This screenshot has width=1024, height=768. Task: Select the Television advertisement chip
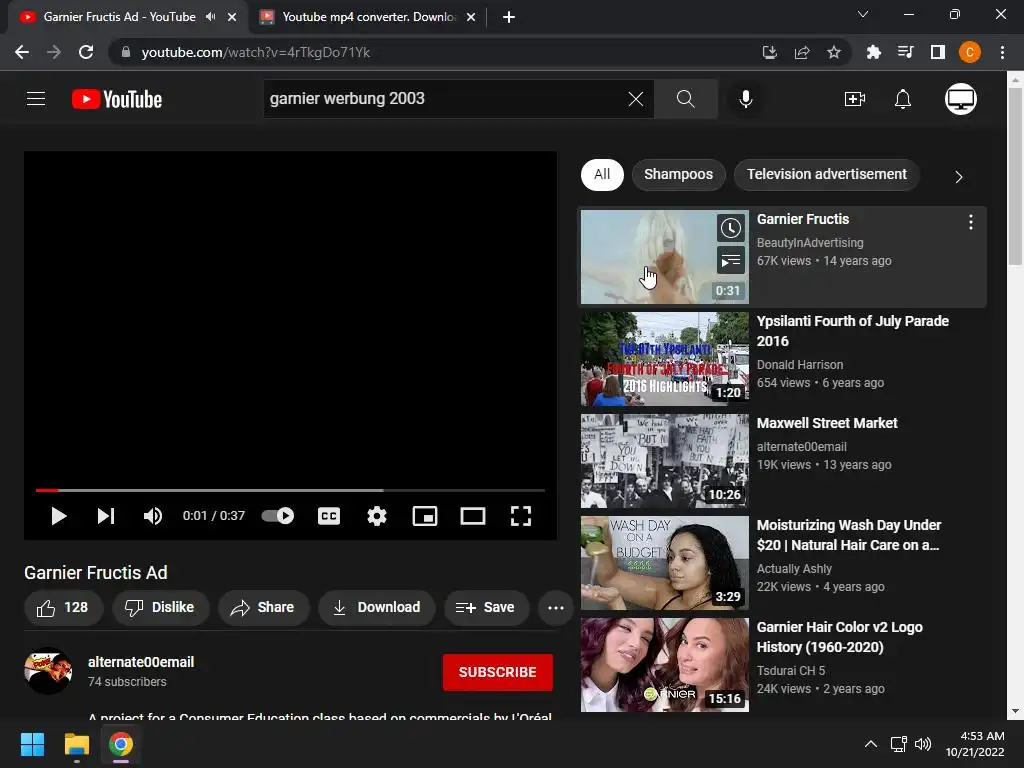tap(827, 174)
